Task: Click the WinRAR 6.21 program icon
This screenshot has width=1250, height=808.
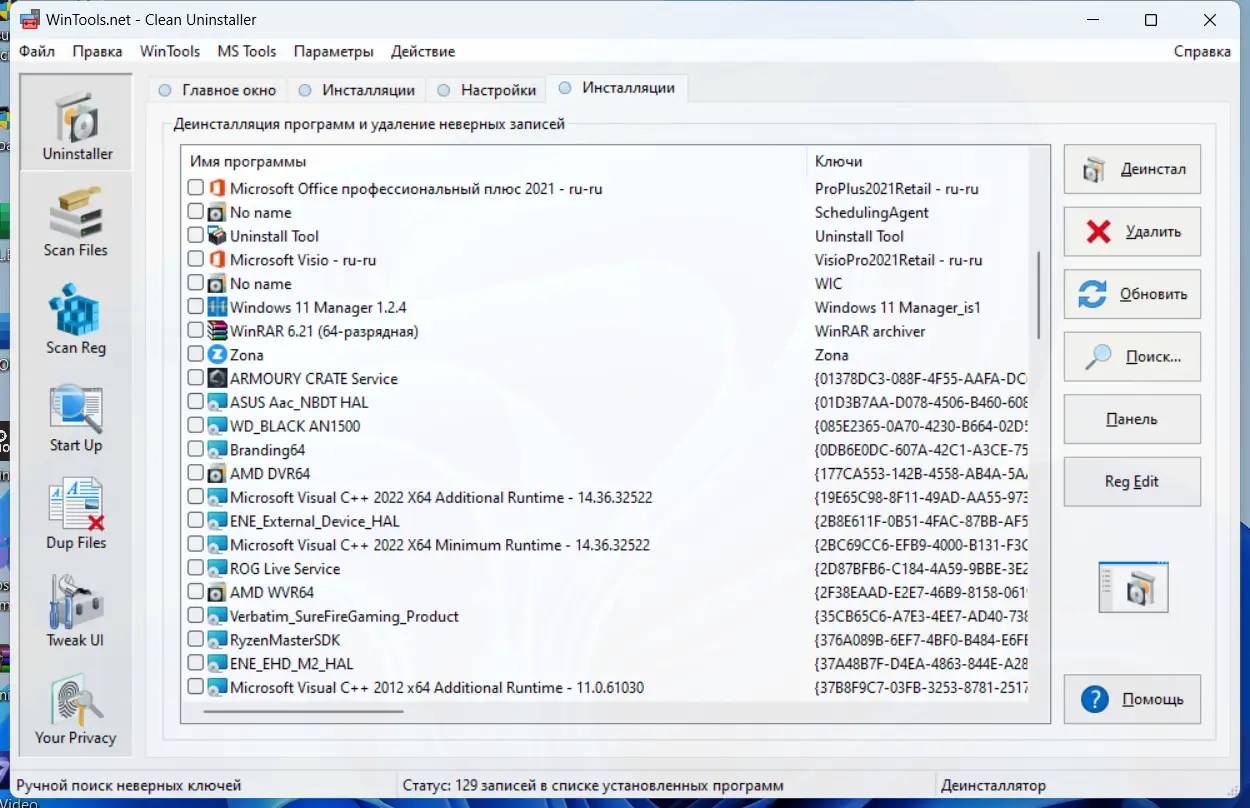Action: (217, 331)
